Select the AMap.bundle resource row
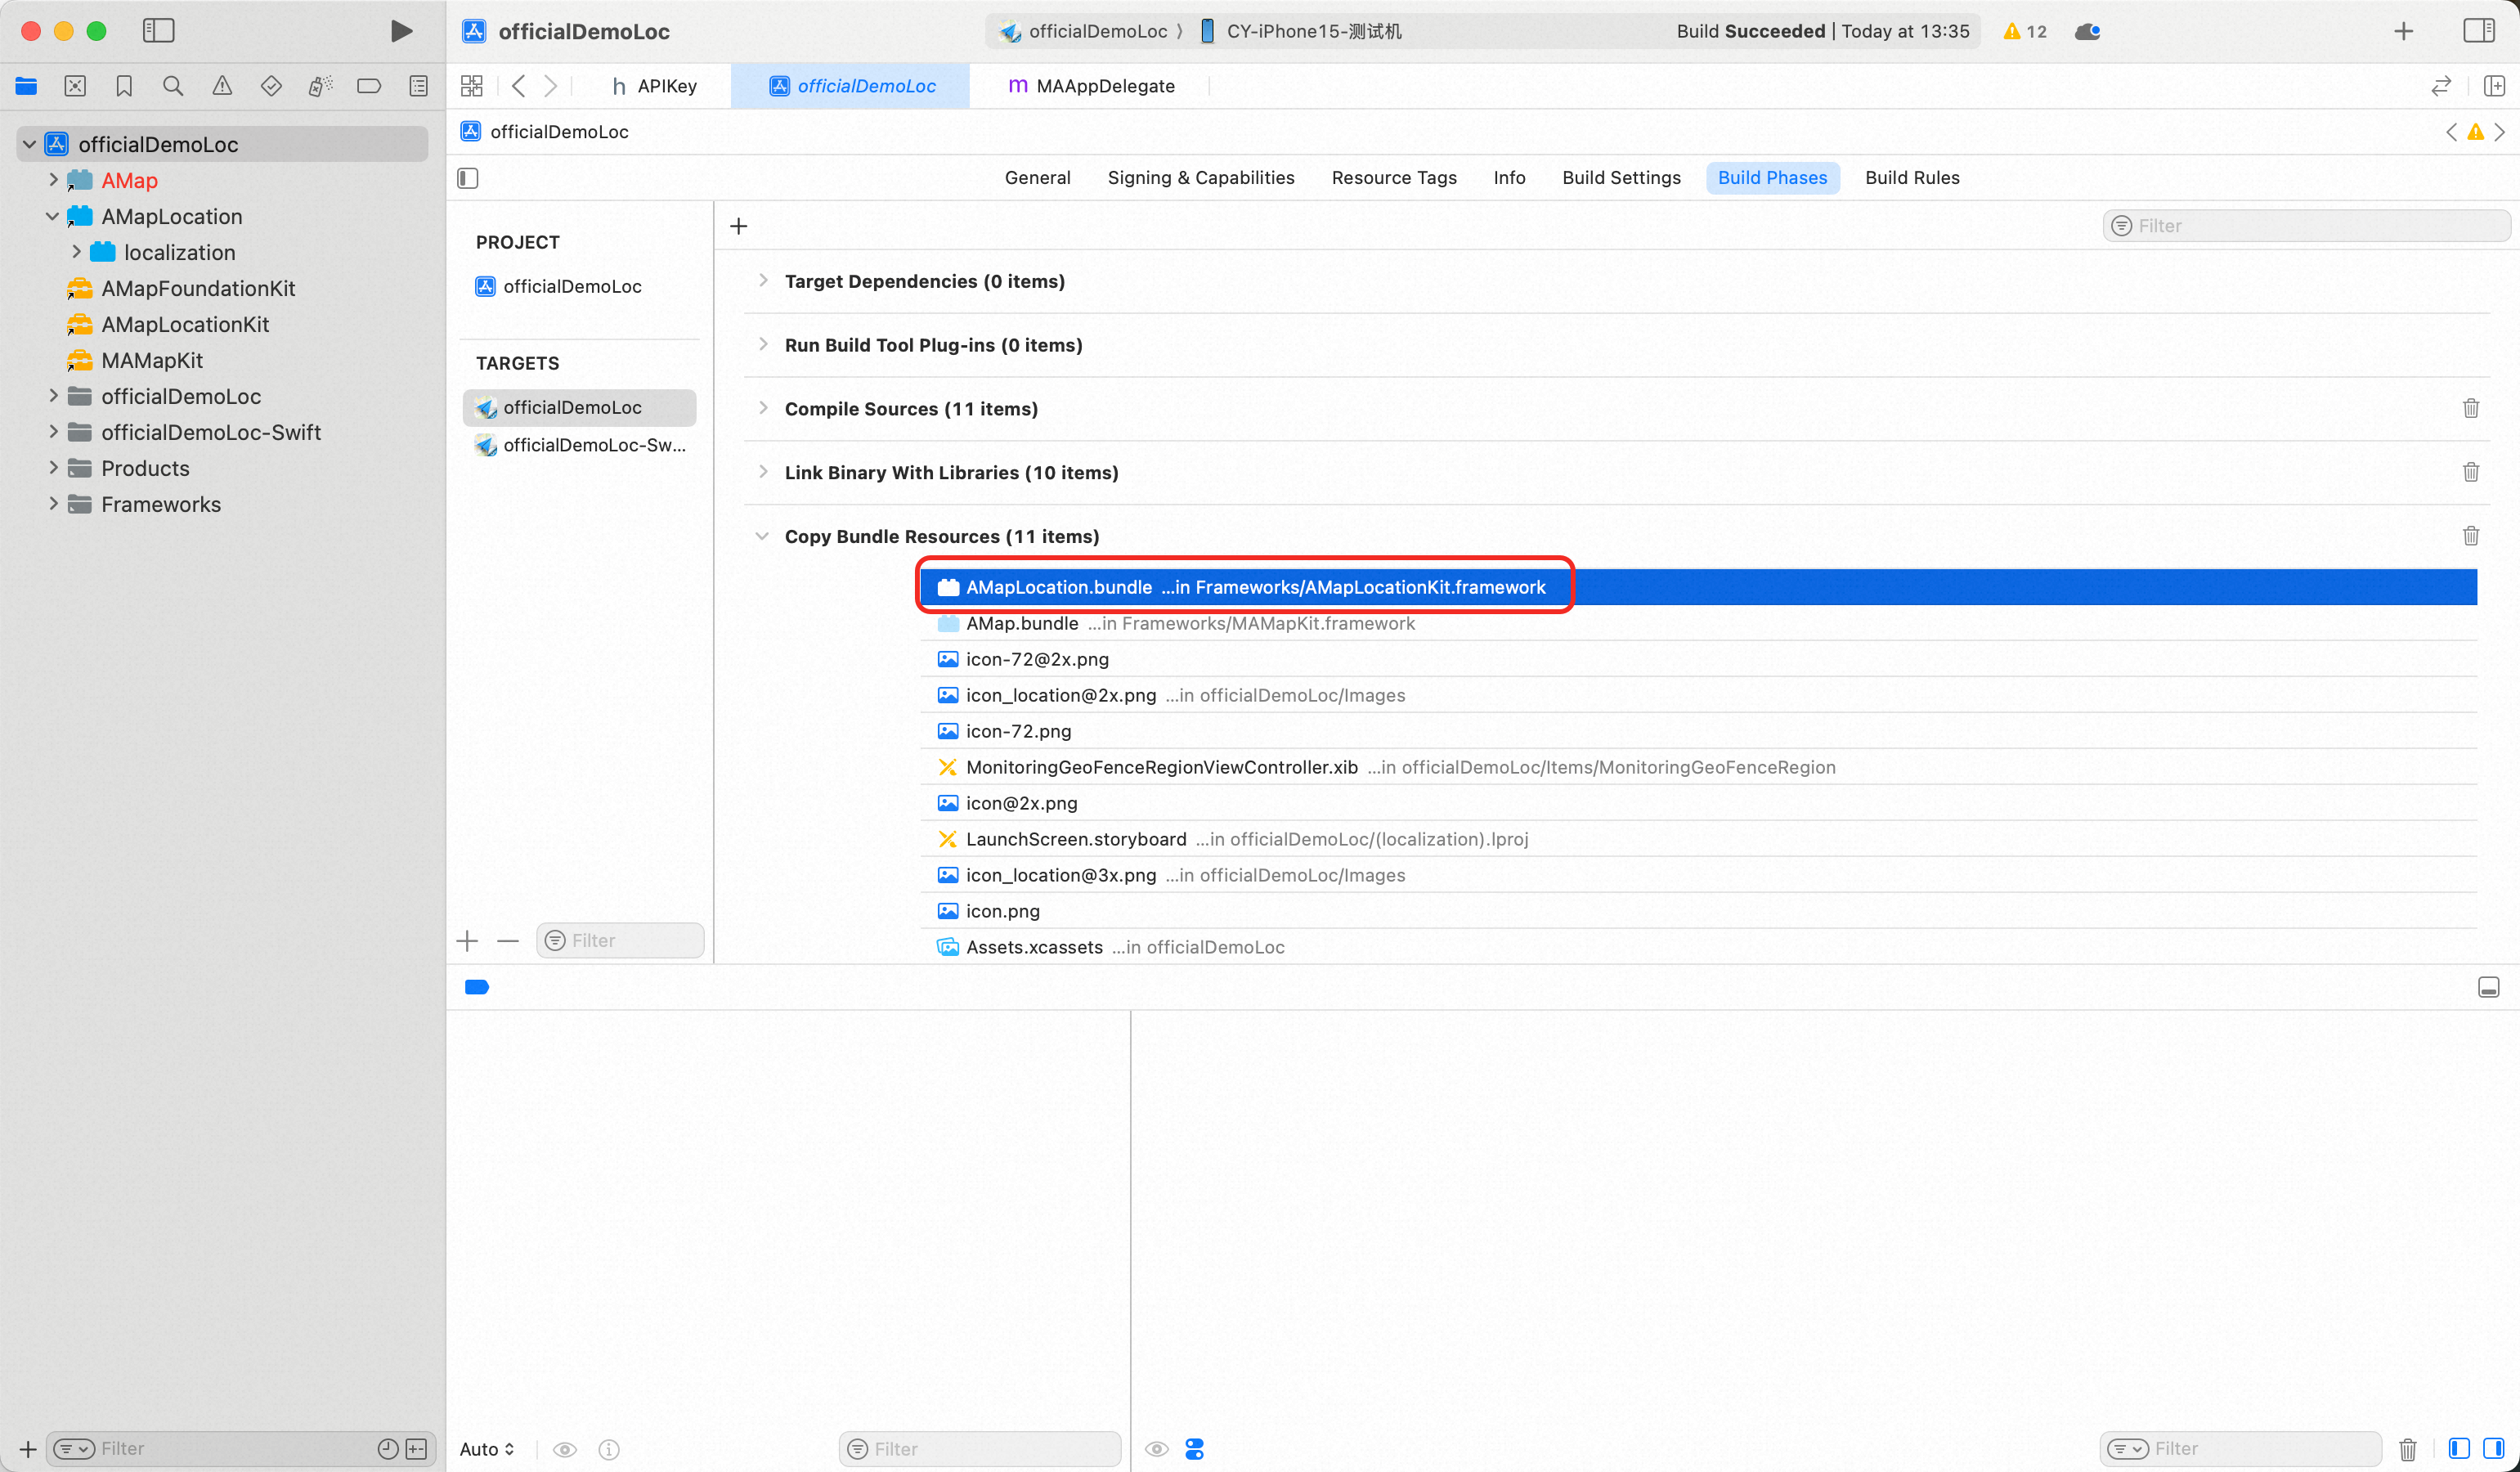2520x1472 pixels. 1698,623
